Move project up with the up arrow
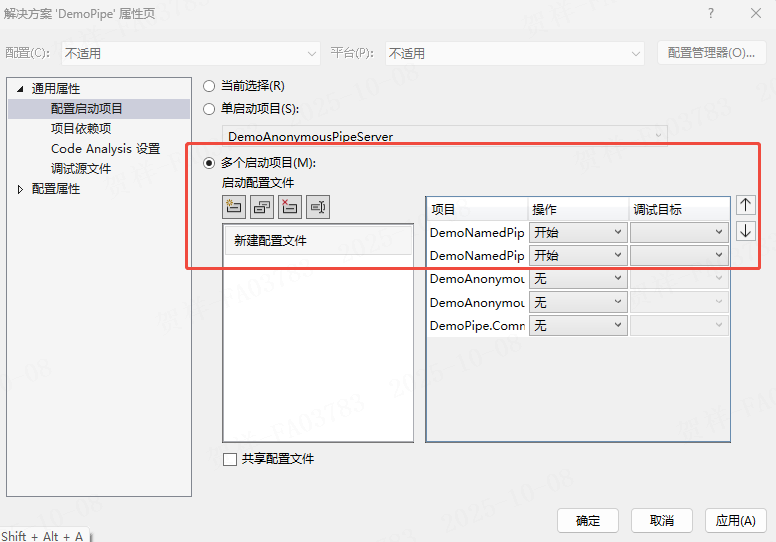 [x=745, y=205]
